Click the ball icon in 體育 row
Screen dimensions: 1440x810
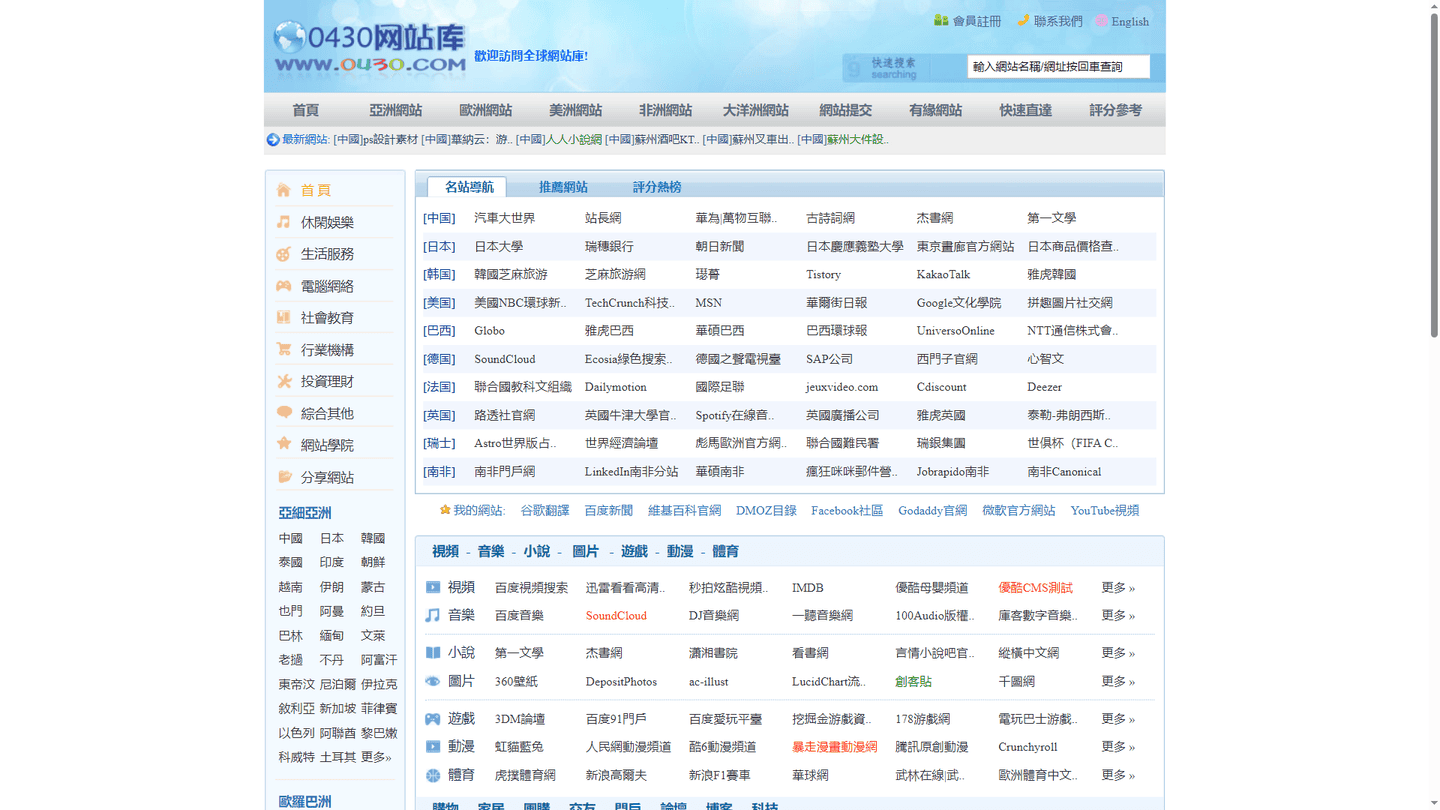coord(433,775)
